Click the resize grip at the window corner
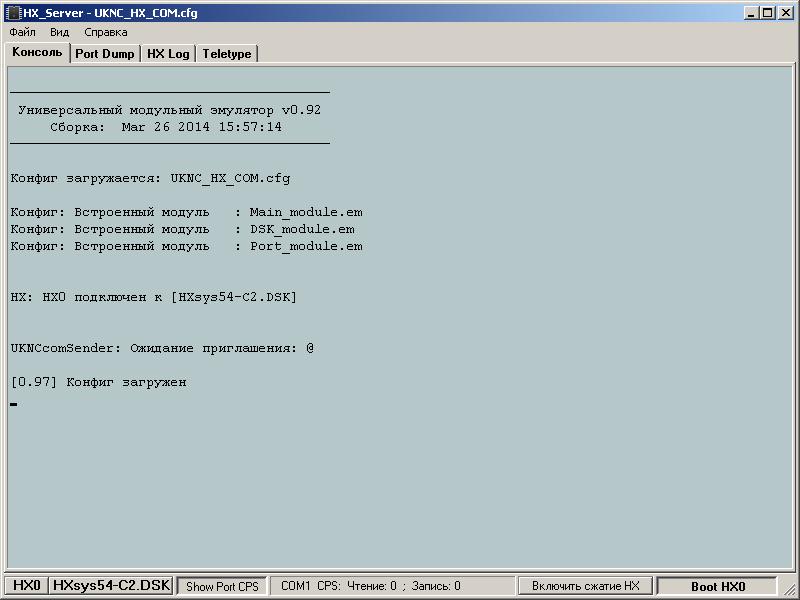The height and width of the screenshot is (600, 800). coord(792,592)
